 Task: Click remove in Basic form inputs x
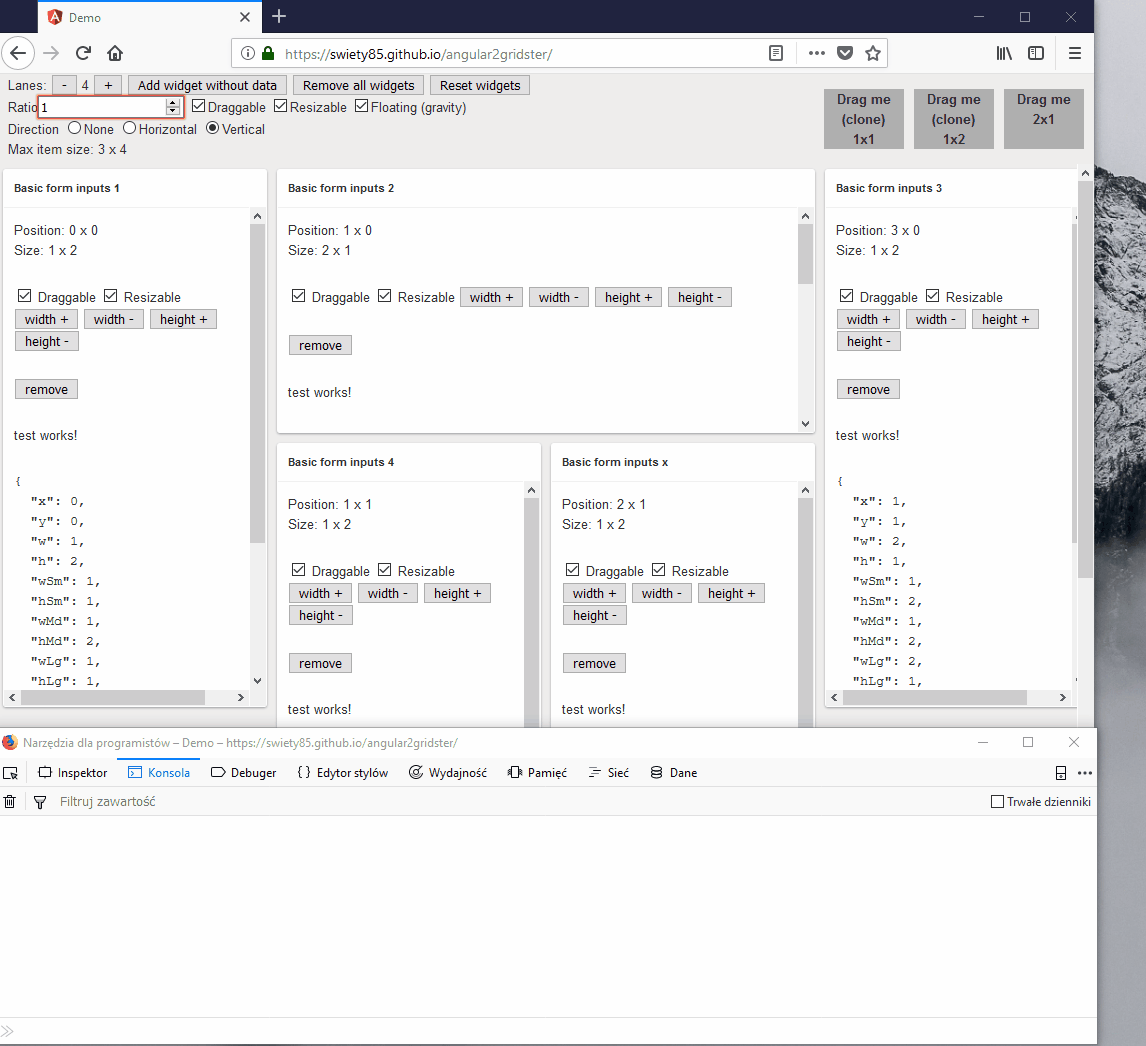click(x=594, y=664)
